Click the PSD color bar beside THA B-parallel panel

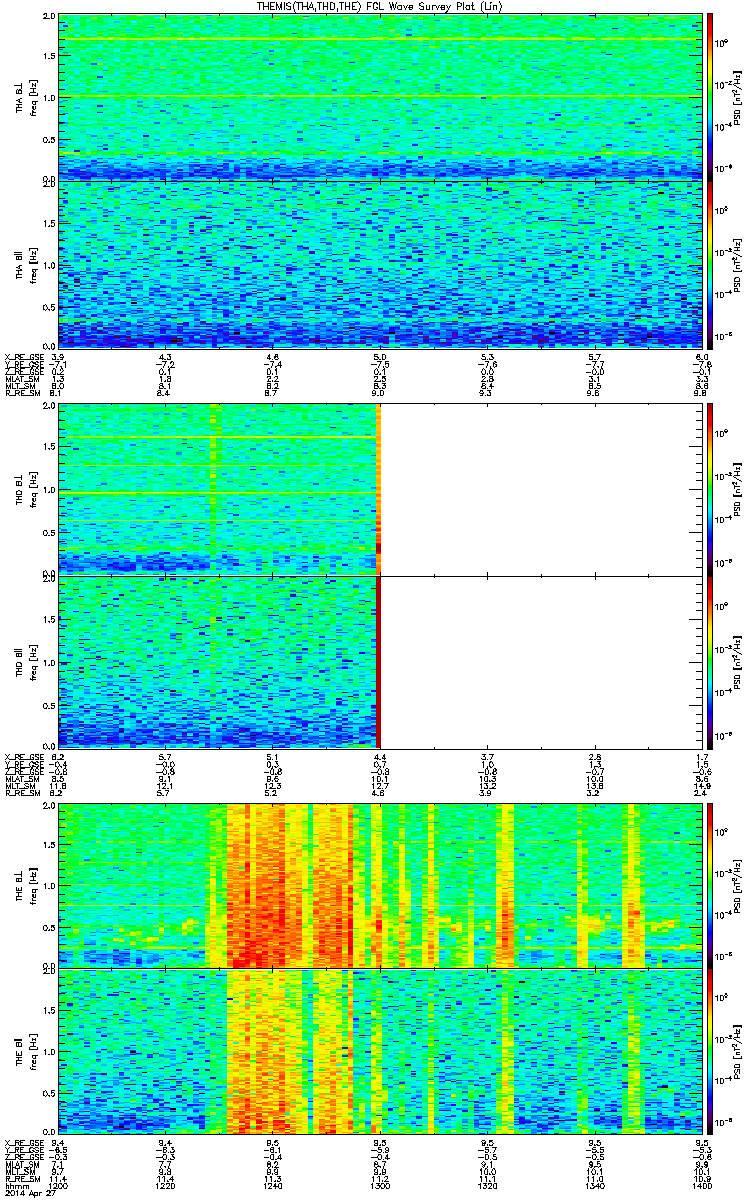click(710, 263)
